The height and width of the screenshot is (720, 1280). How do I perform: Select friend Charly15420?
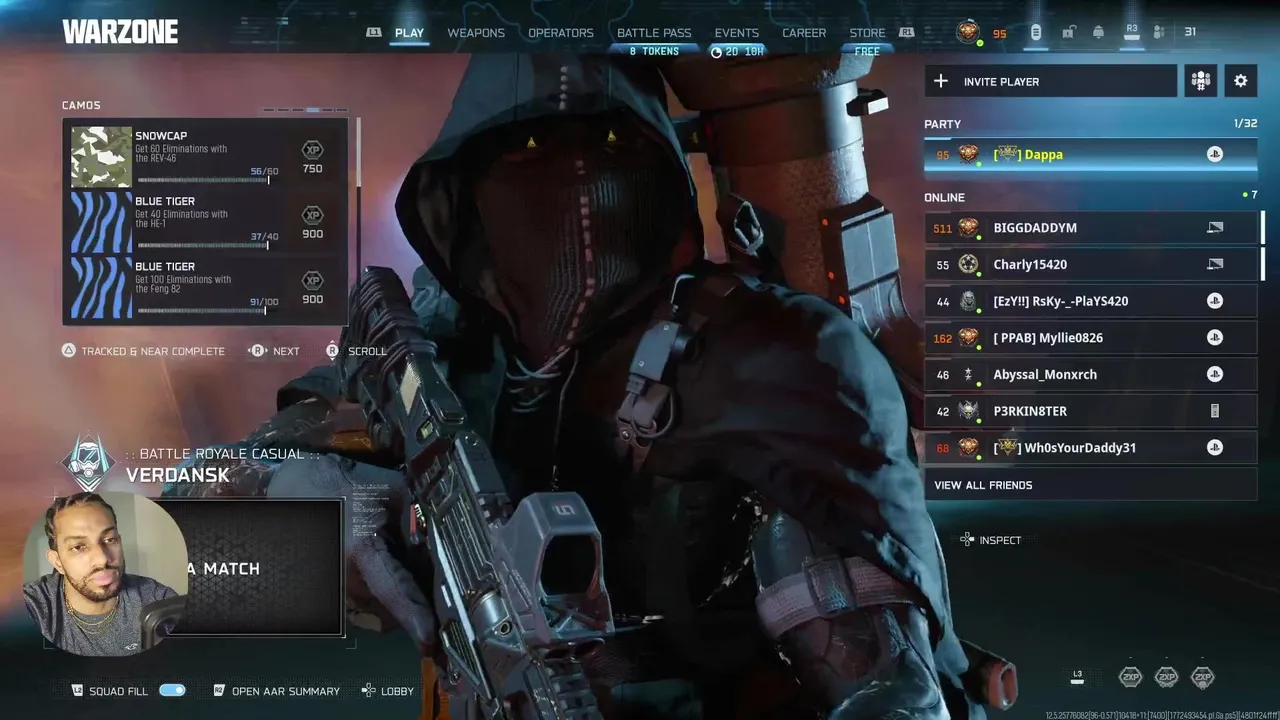coord(1090,265)
